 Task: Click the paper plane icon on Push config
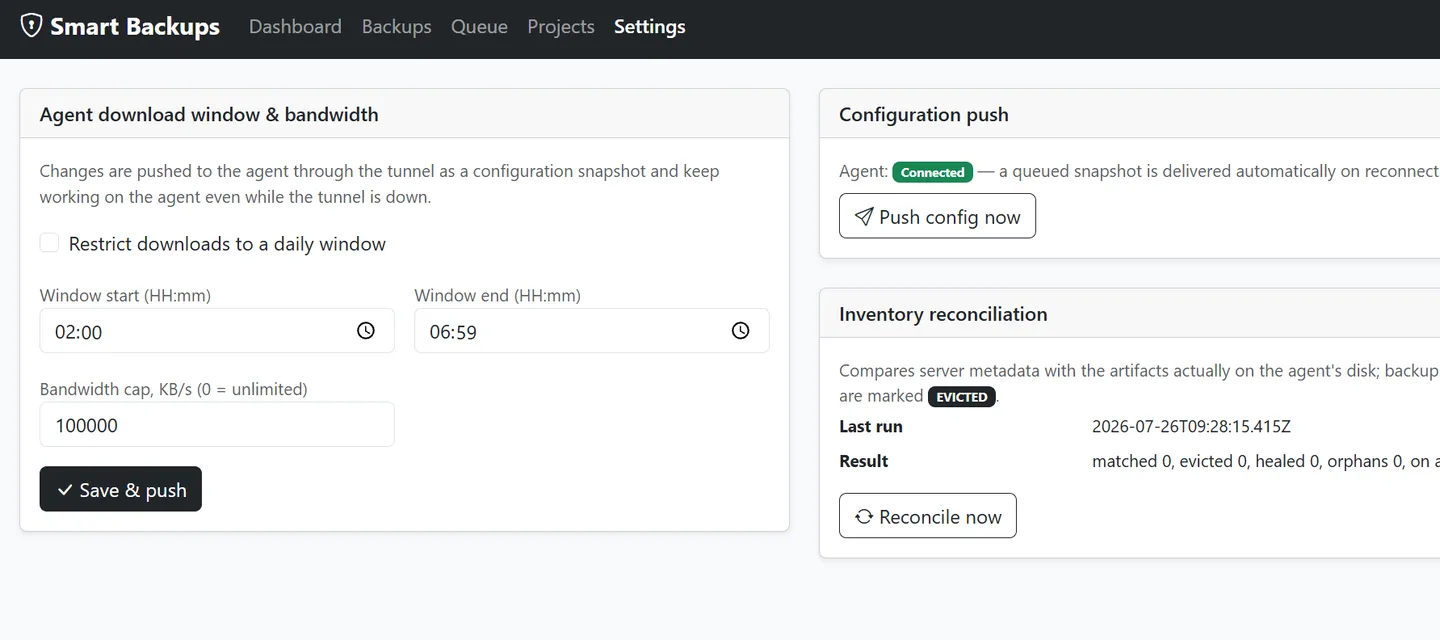(864, 217)
